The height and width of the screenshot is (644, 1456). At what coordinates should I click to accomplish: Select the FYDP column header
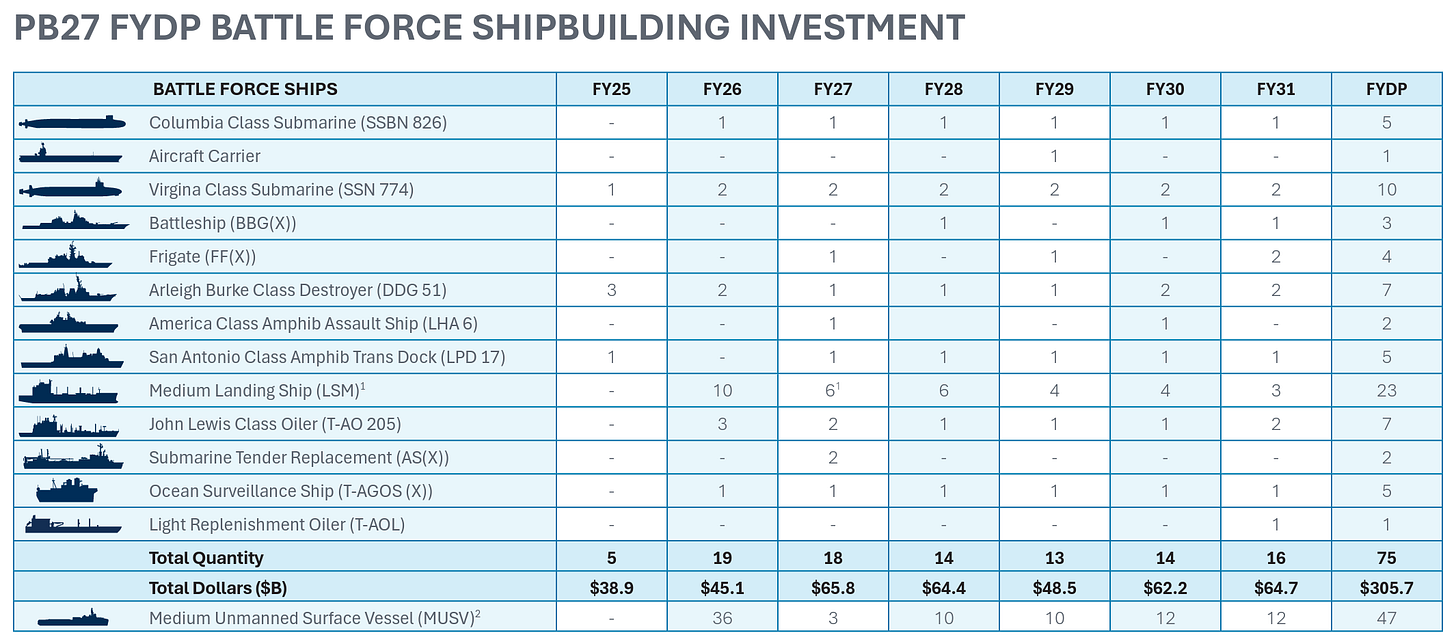pyautogui.click(x=1386, y=89)
